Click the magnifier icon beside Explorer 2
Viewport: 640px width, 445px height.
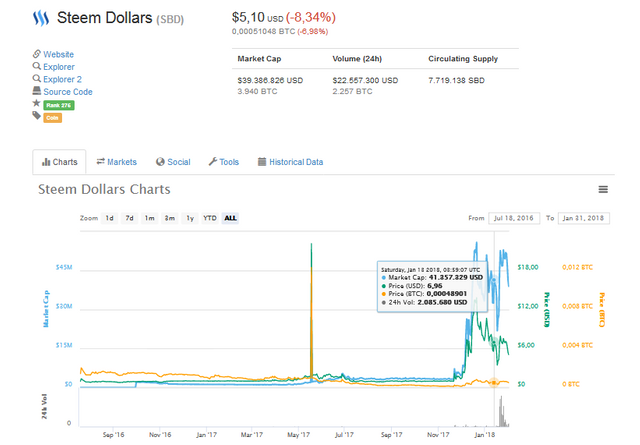[x=37, y=78]
